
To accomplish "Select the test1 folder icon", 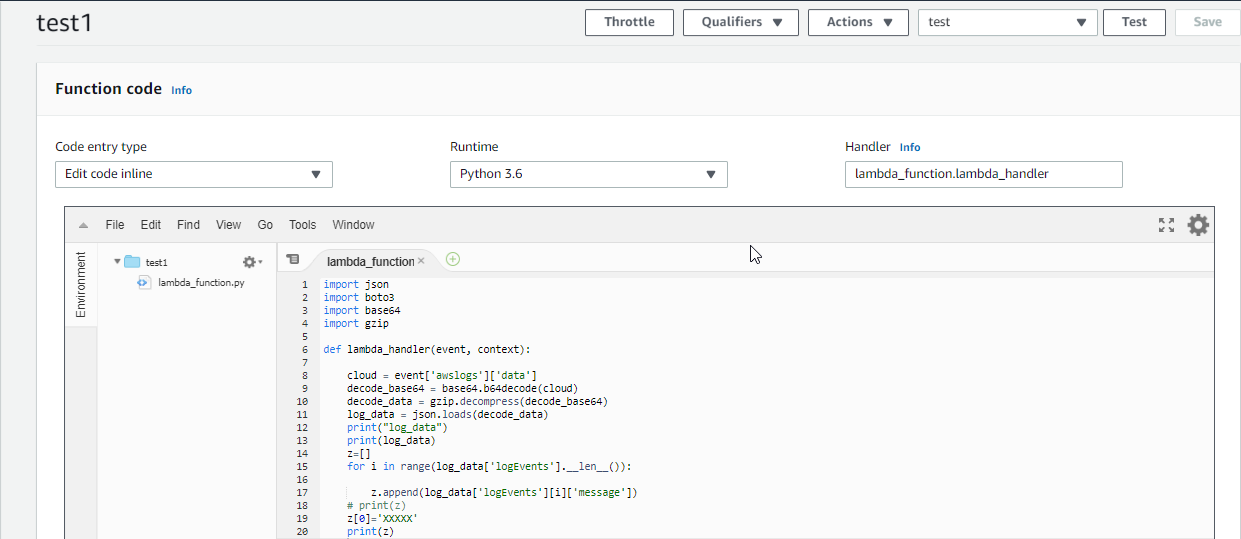I will [x=132, y=262].
